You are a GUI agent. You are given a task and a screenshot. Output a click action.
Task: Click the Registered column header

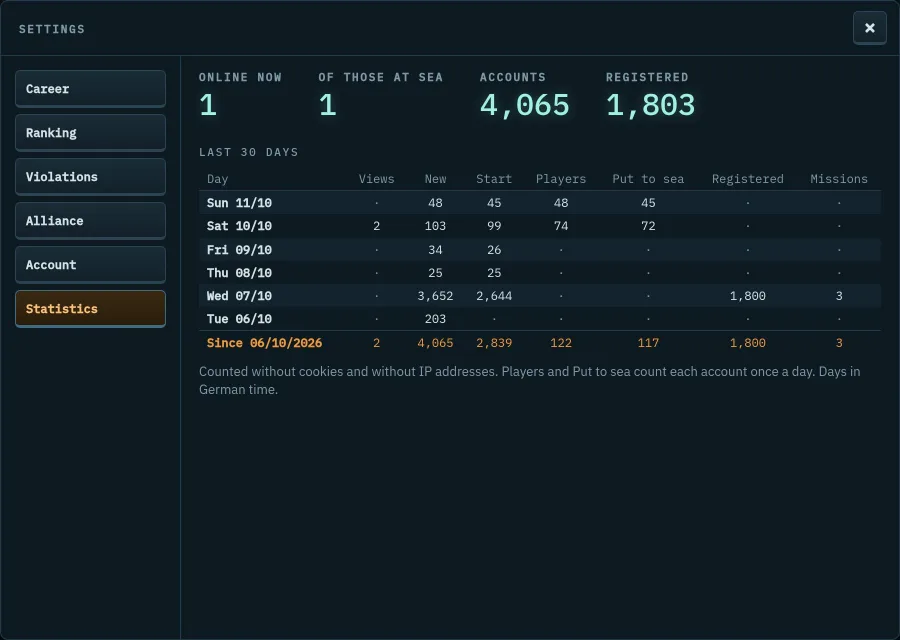pos(747,179)
